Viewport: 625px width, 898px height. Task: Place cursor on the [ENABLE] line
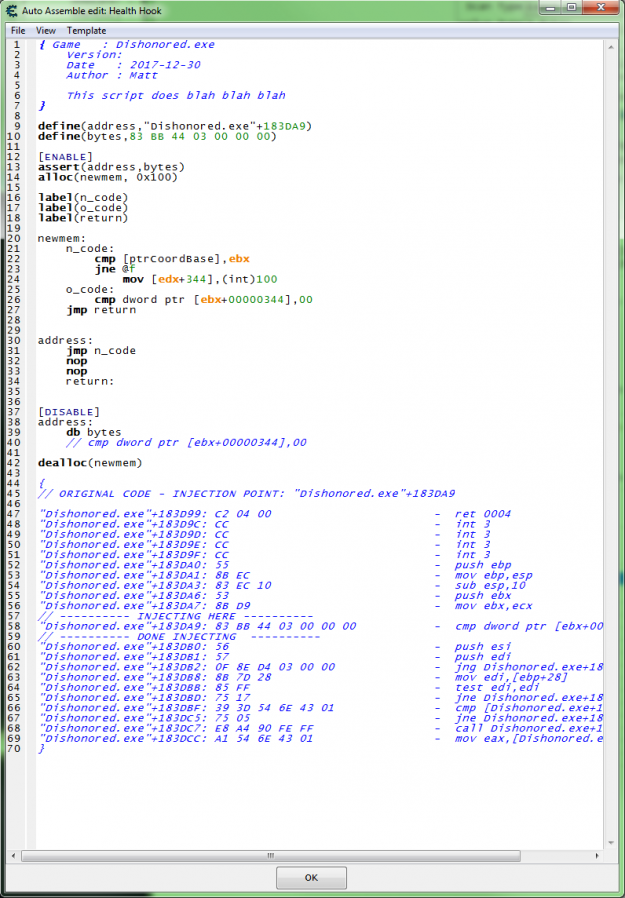pos(65,157)
